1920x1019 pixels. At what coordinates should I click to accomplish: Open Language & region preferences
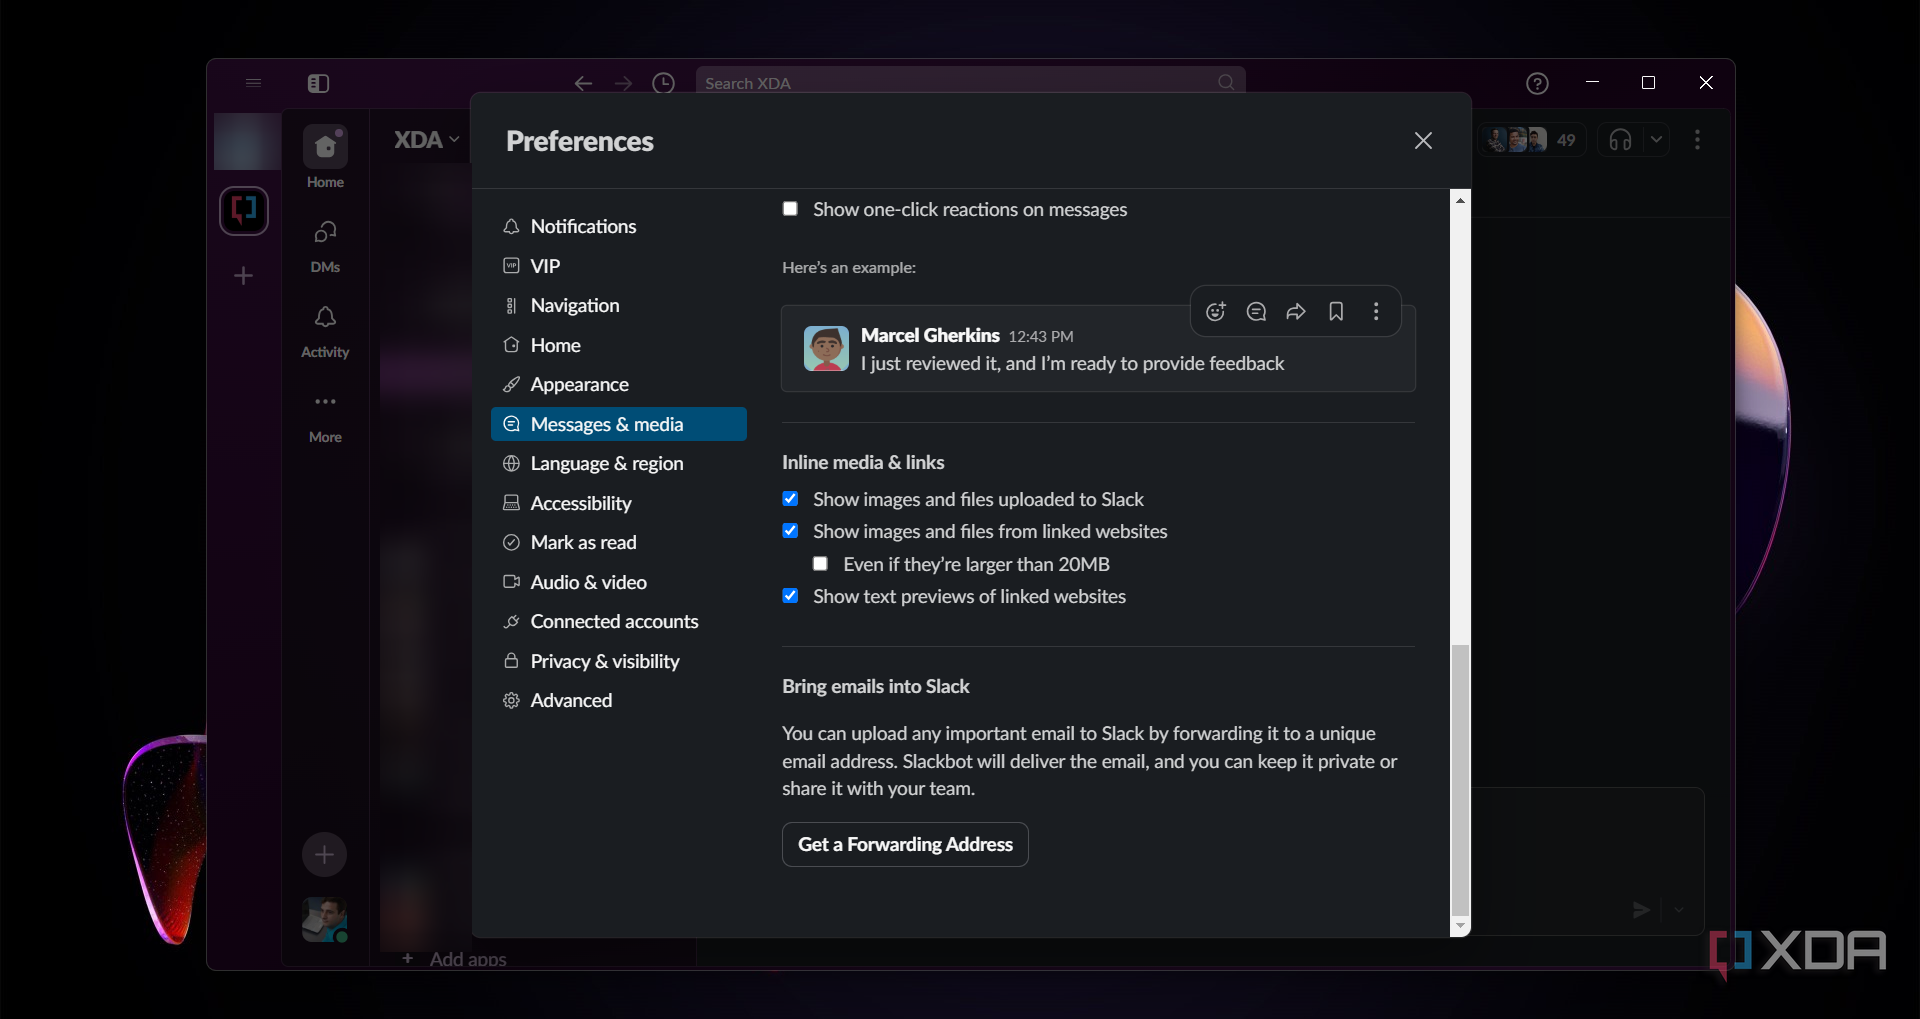point(619,463)
